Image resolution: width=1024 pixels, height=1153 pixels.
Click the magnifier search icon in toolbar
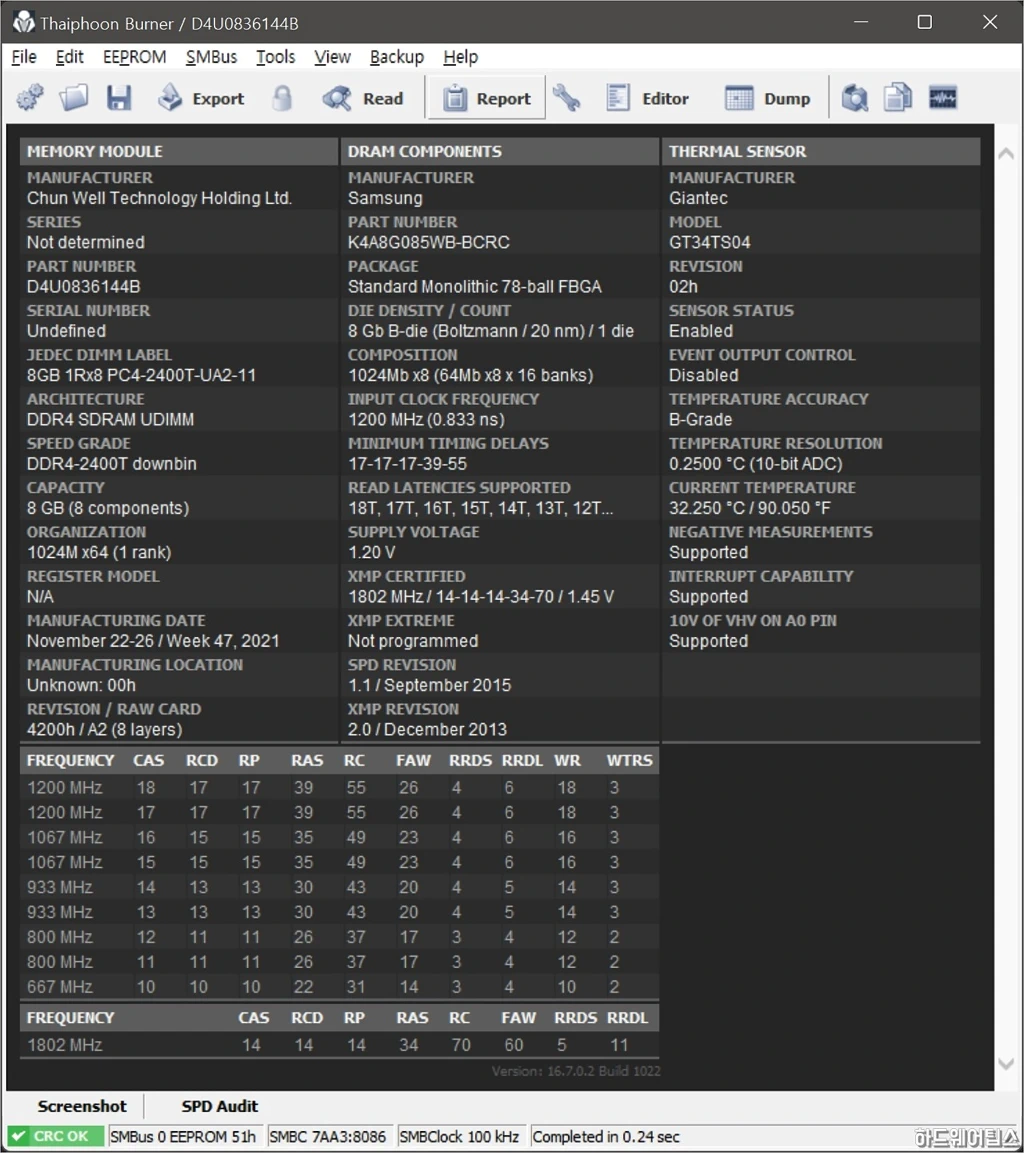[854, 98]
